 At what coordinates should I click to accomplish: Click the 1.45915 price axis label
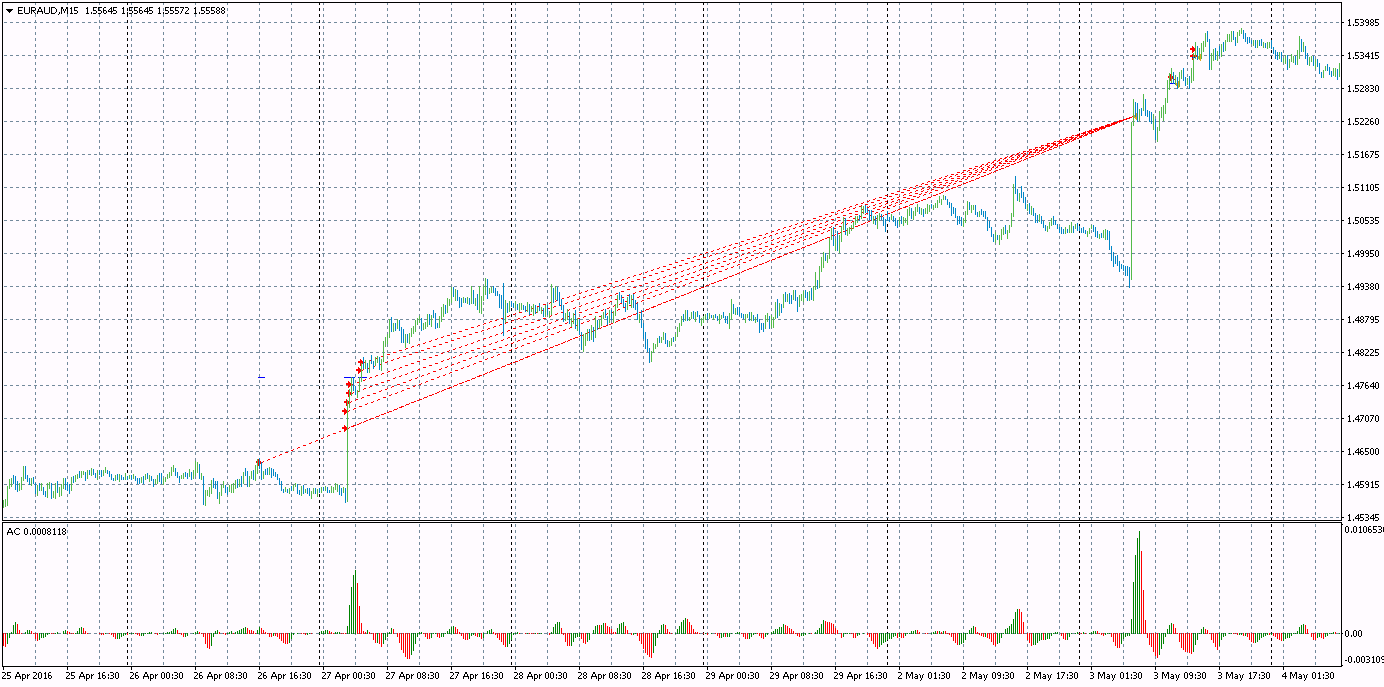point(1363,485)
